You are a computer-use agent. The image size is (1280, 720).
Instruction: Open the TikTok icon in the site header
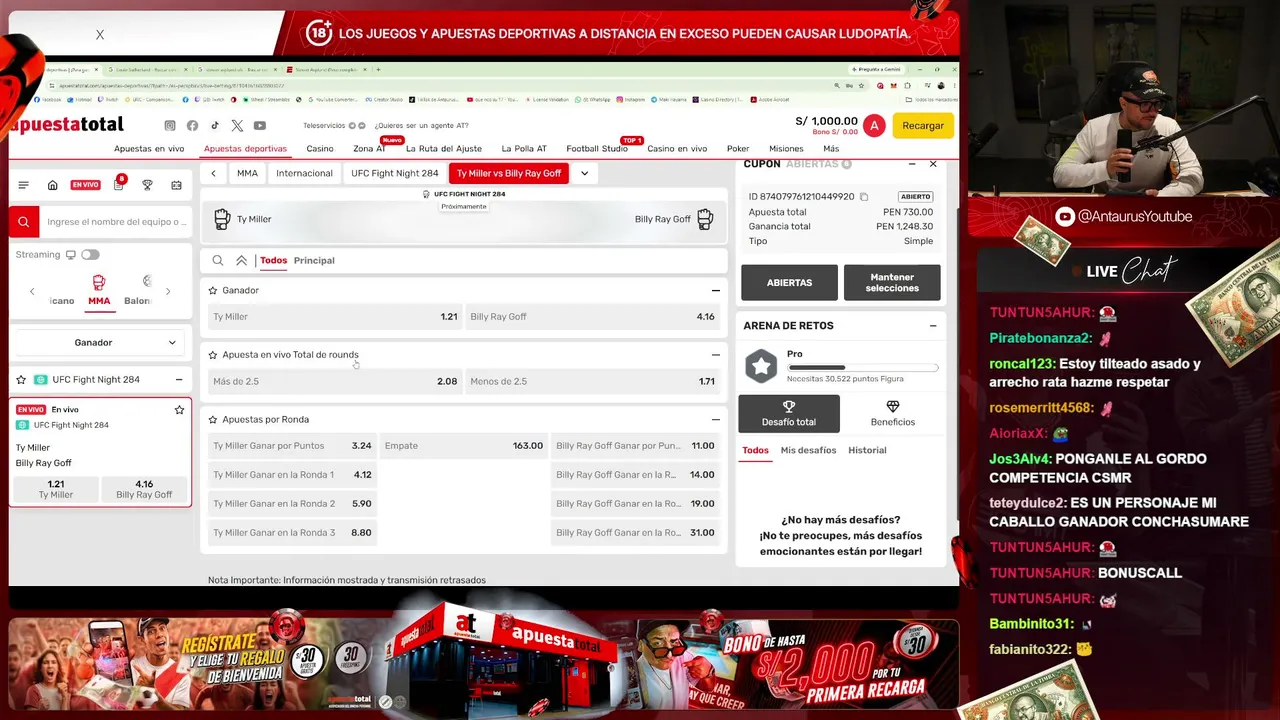[214, 126]
